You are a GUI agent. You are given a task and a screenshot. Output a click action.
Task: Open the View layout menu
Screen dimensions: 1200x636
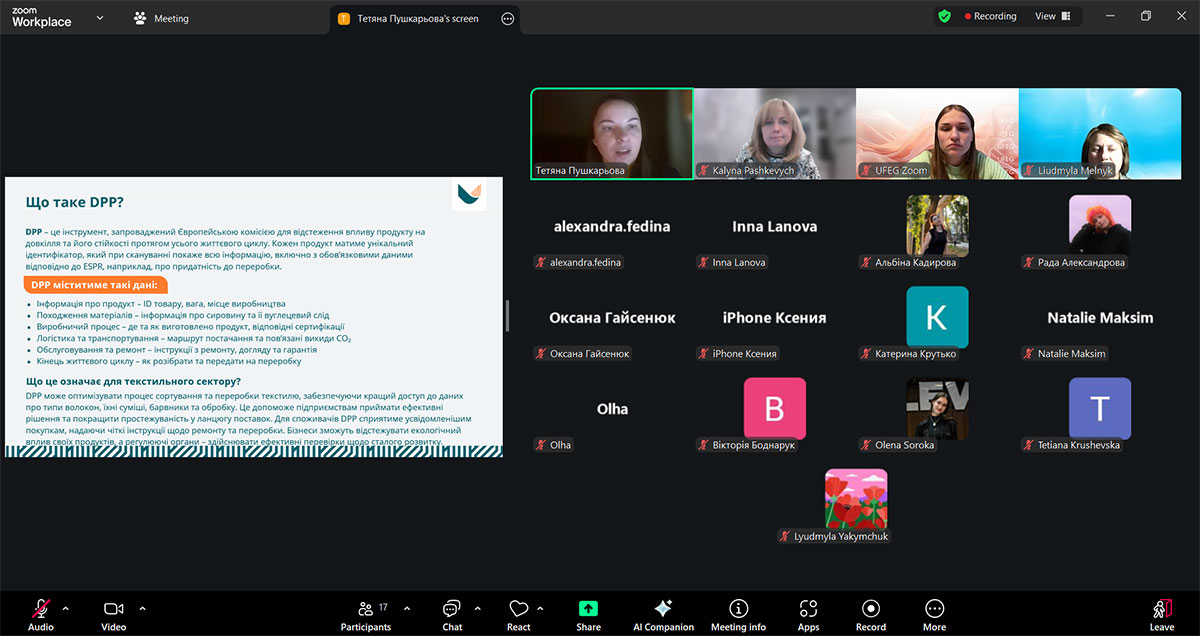point(1052,17)
